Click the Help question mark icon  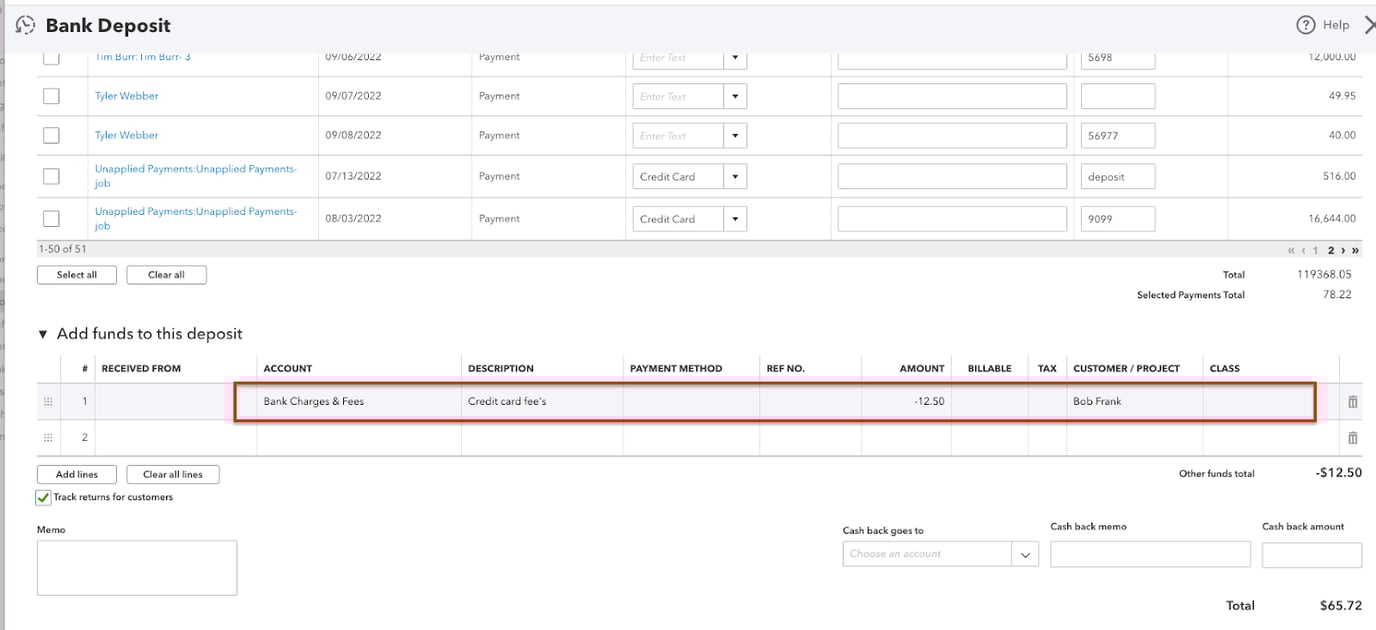[x=1304, y=24]
